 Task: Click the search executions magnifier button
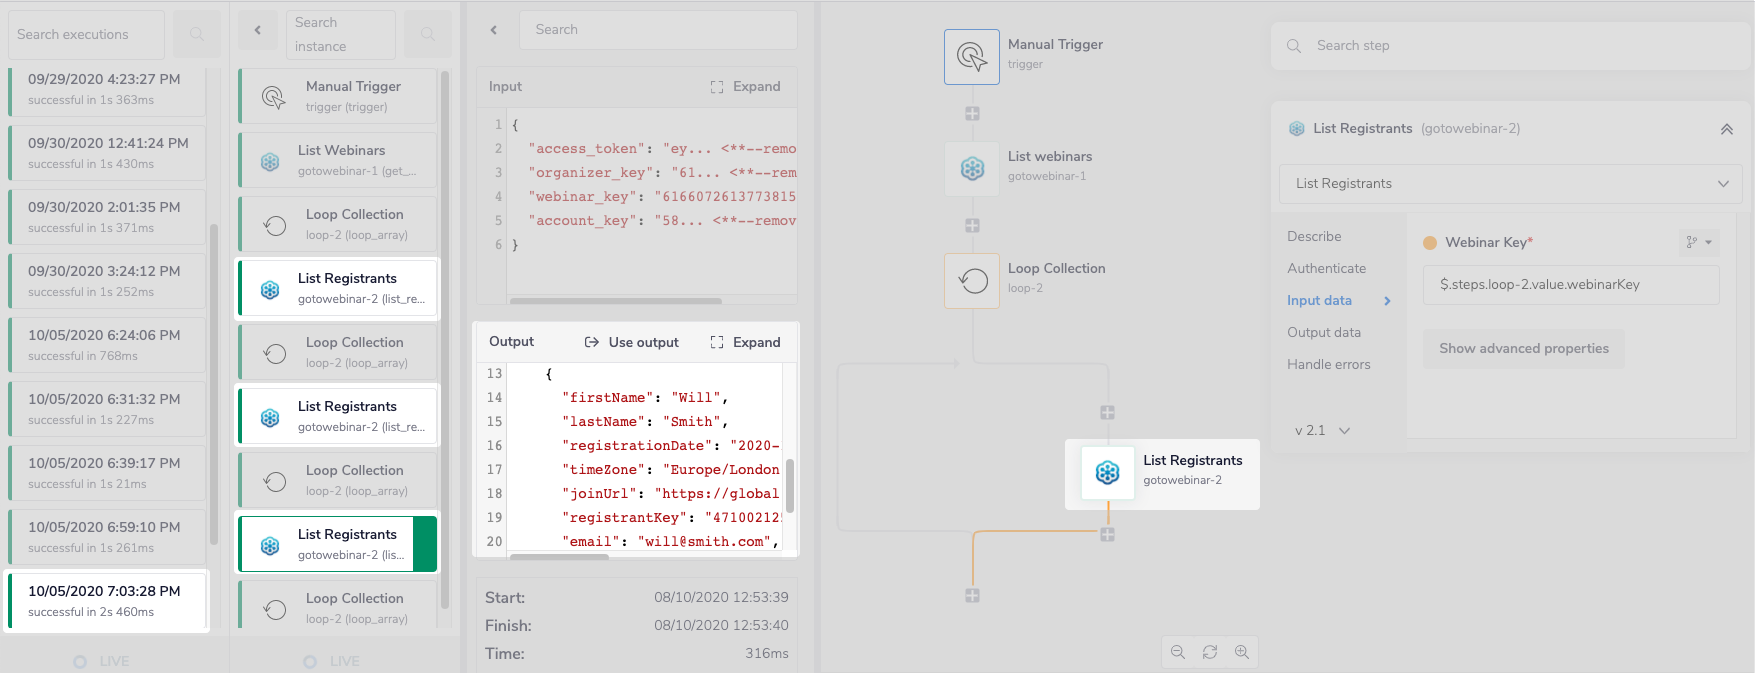pos(197,35)
